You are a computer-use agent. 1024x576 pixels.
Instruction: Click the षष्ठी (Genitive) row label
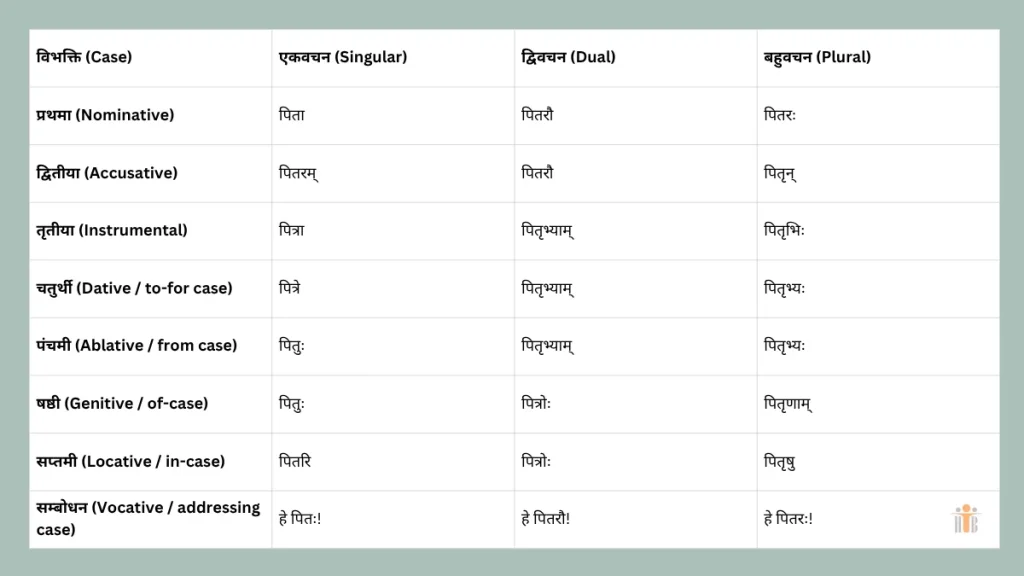122,404
